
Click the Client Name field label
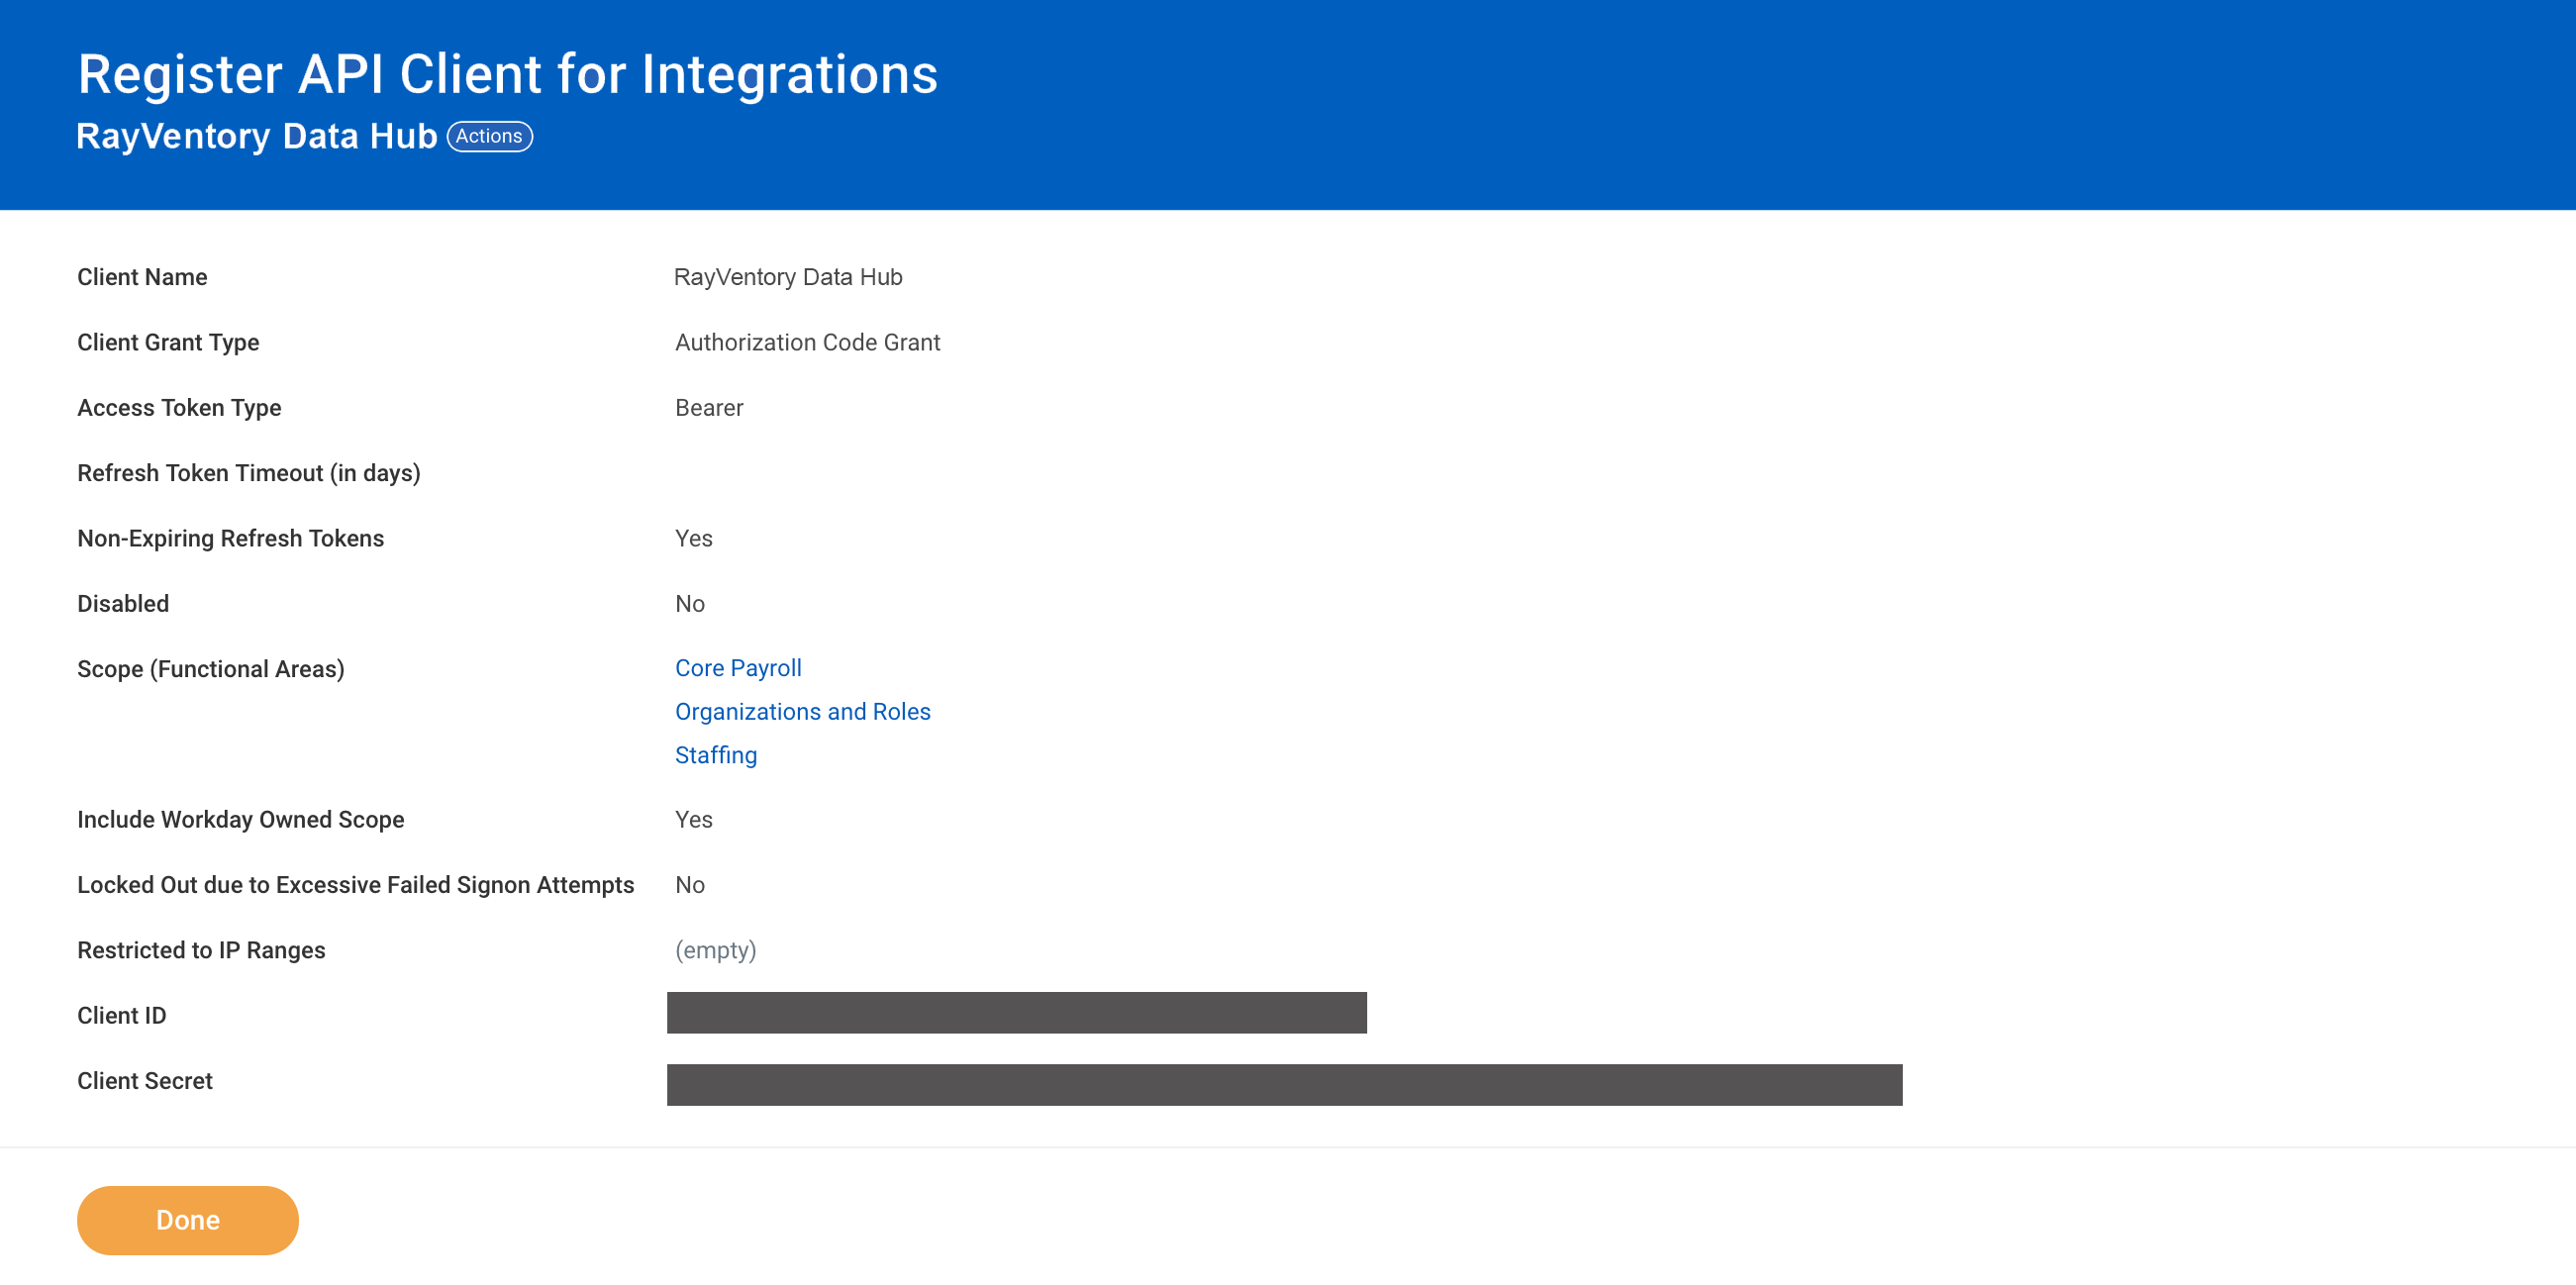point(142,277)
